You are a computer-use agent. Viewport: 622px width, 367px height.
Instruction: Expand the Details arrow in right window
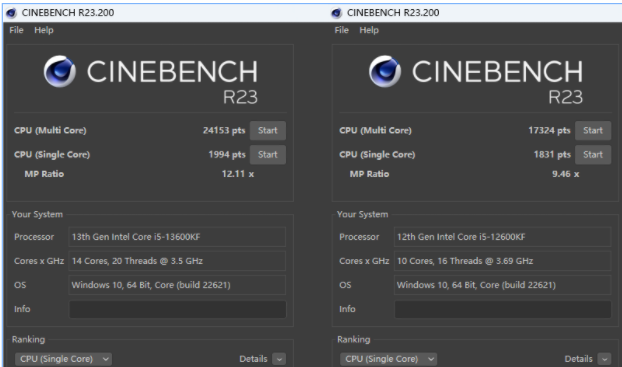(605, 359)
